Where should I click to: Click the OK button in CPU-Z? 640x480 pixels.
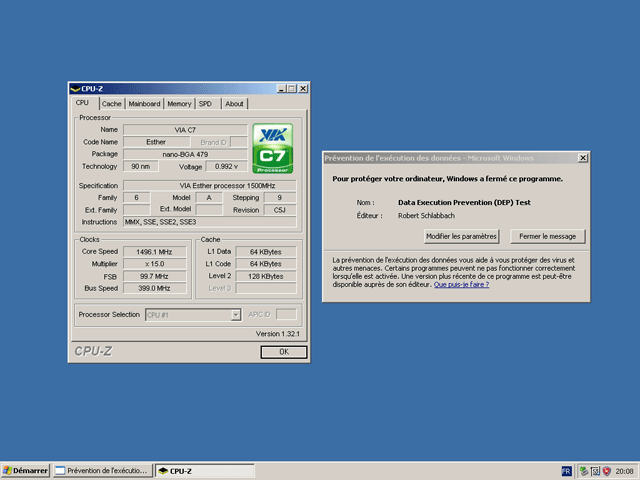284,352
